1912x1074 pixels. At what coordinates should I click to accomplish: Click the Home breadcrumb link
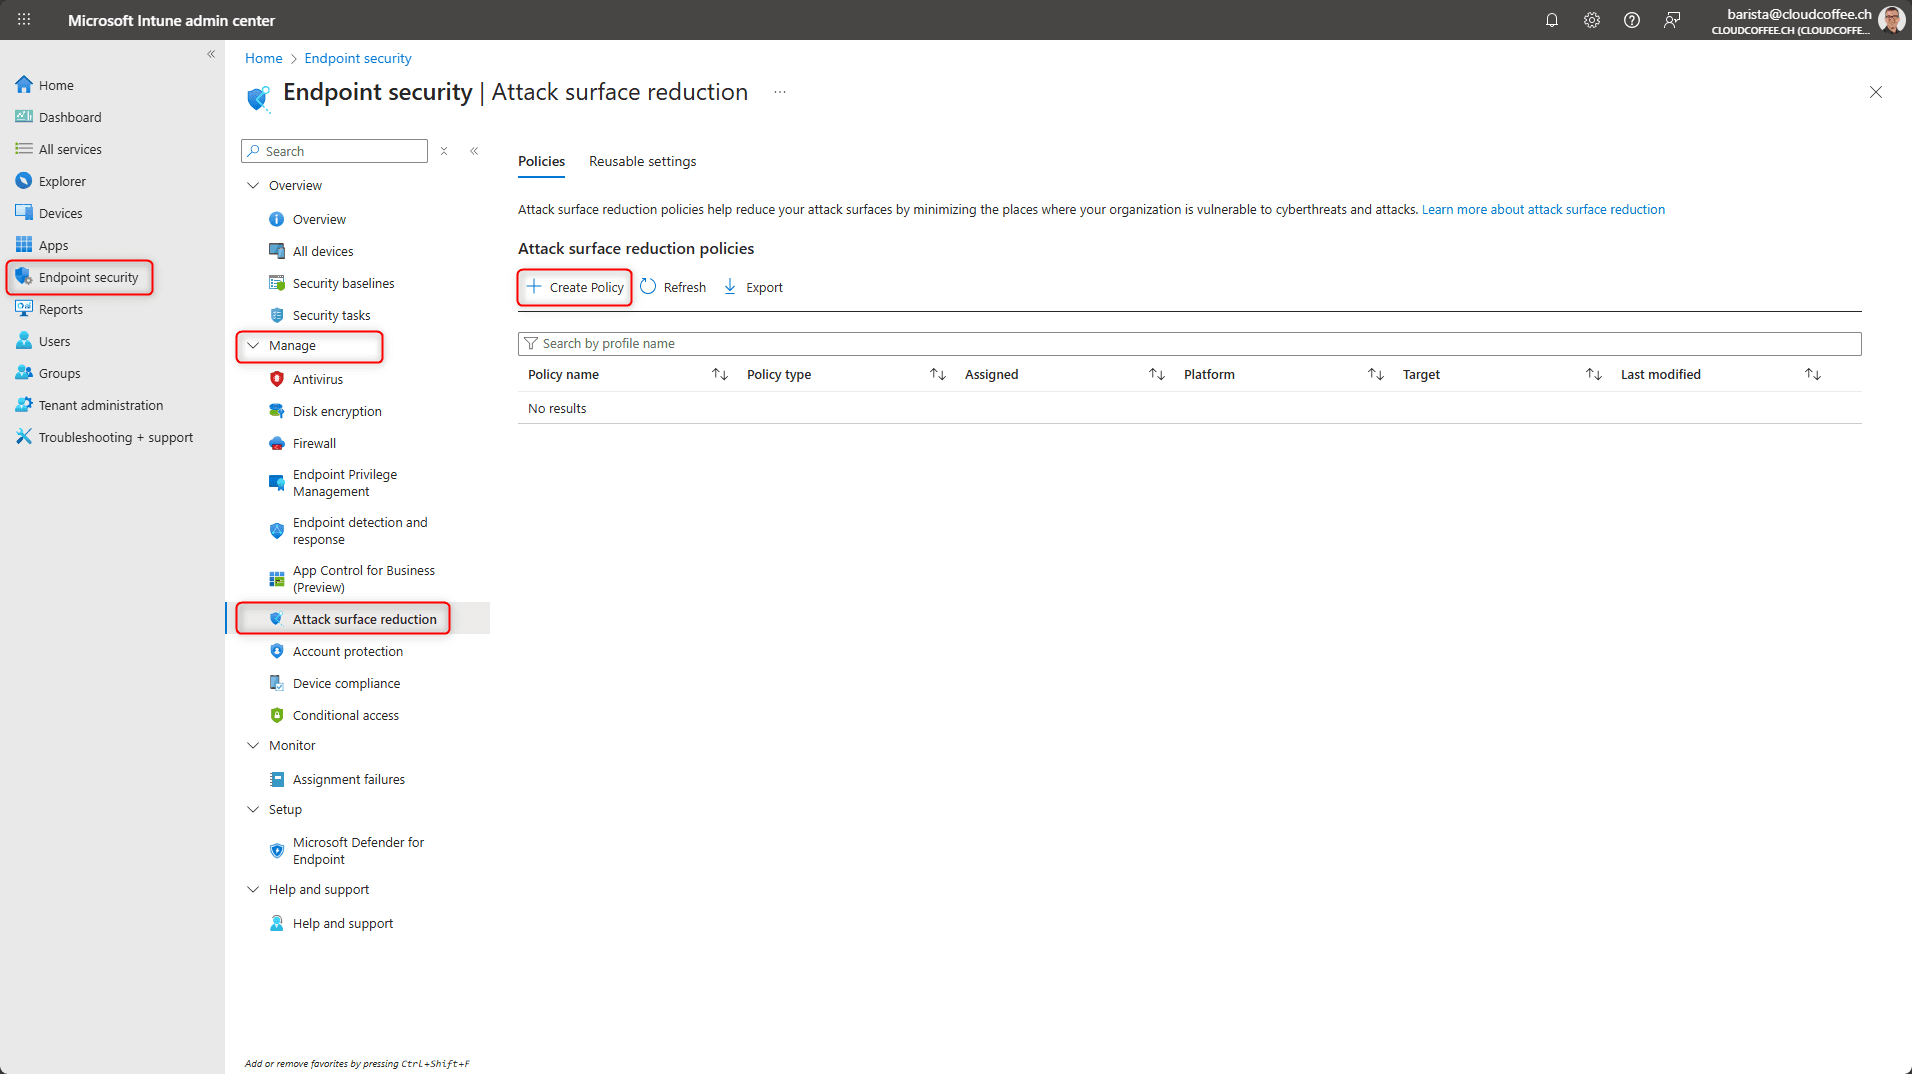point(263,58)
